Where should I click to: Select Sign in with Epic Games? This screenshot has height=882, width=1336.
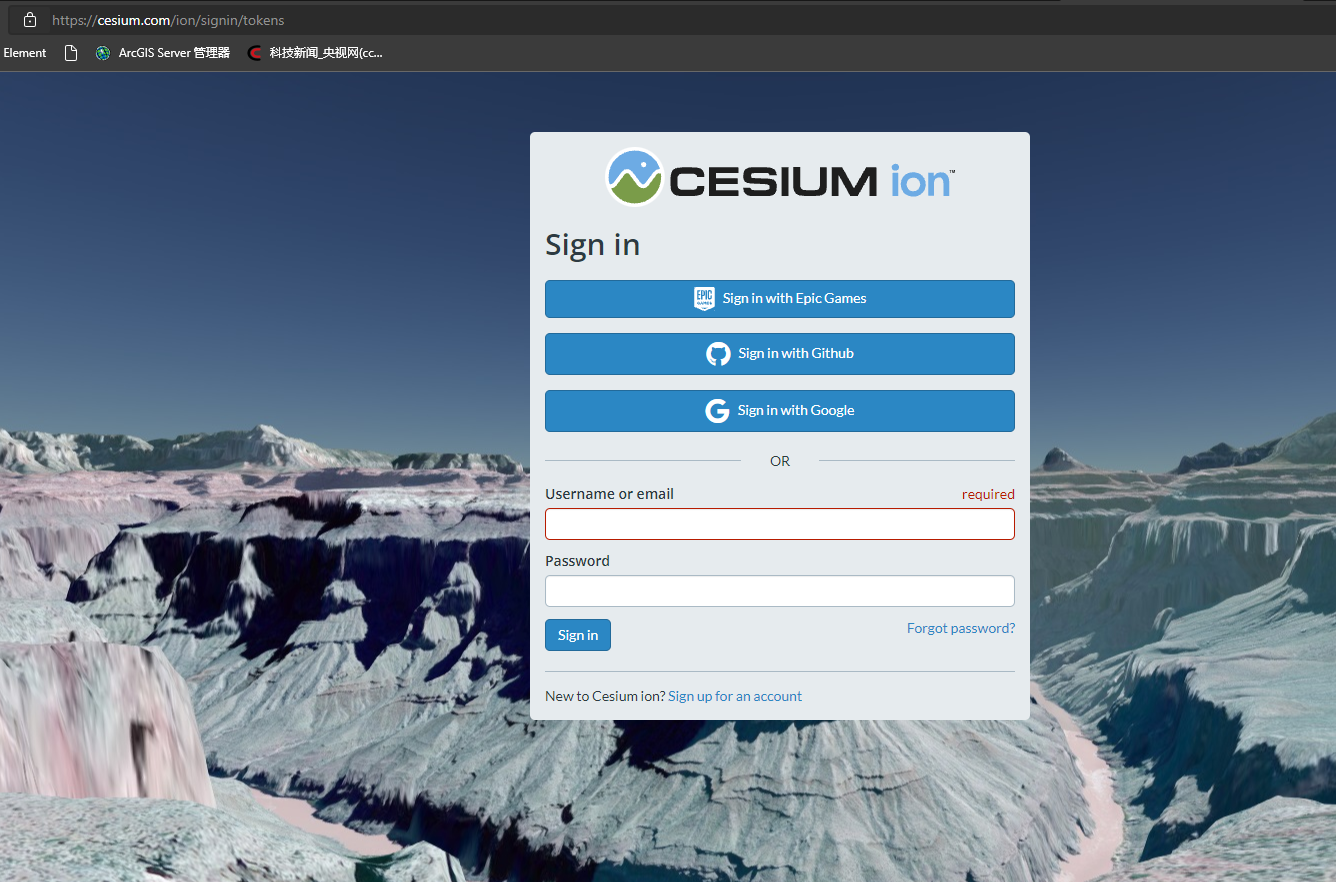coord(780,298)
